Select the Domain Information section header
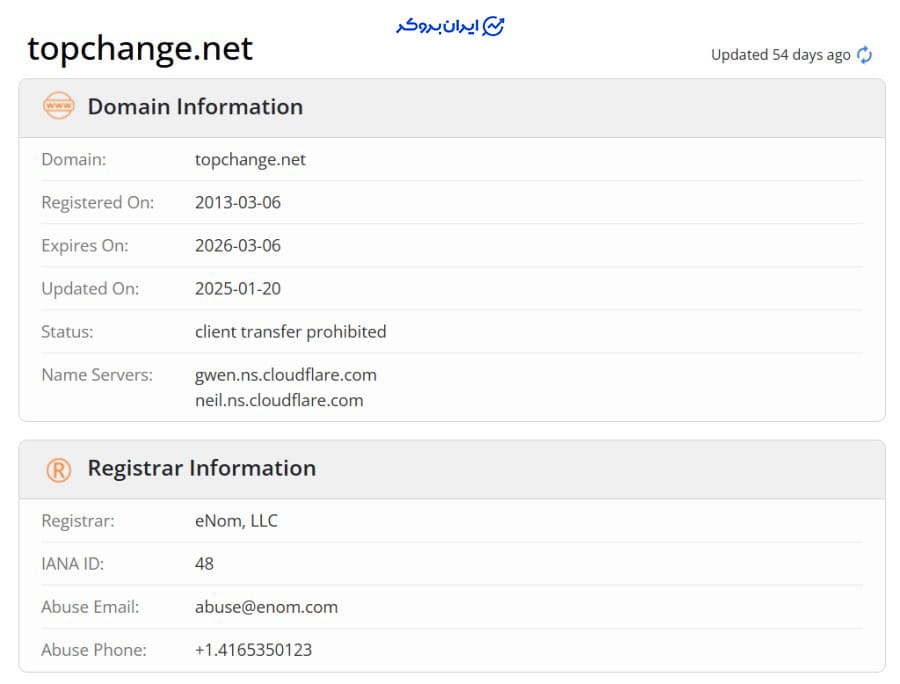This screenshot has width=900, height=684. (195, 107)
